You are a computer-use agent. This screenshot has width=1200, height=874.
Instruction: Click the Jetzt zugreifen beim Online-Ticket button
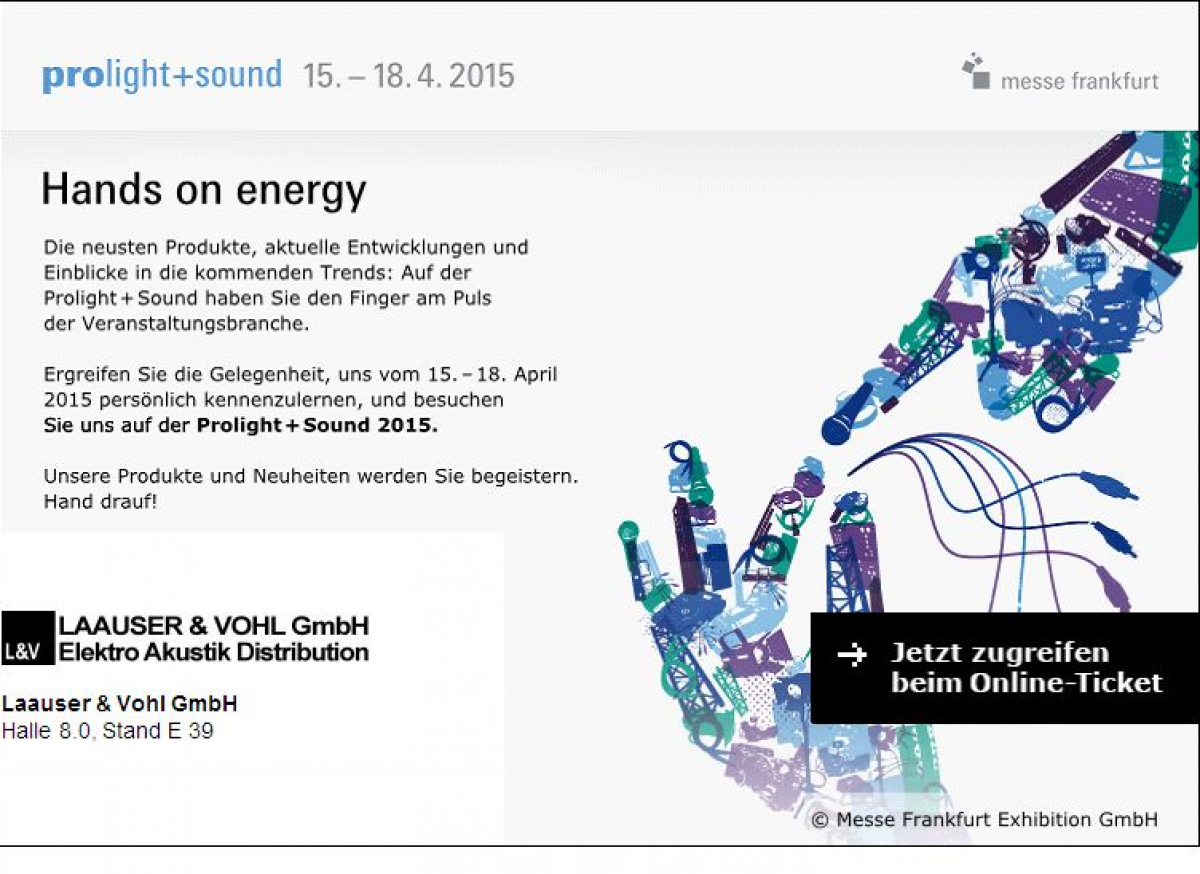(x=1004, y=668)
